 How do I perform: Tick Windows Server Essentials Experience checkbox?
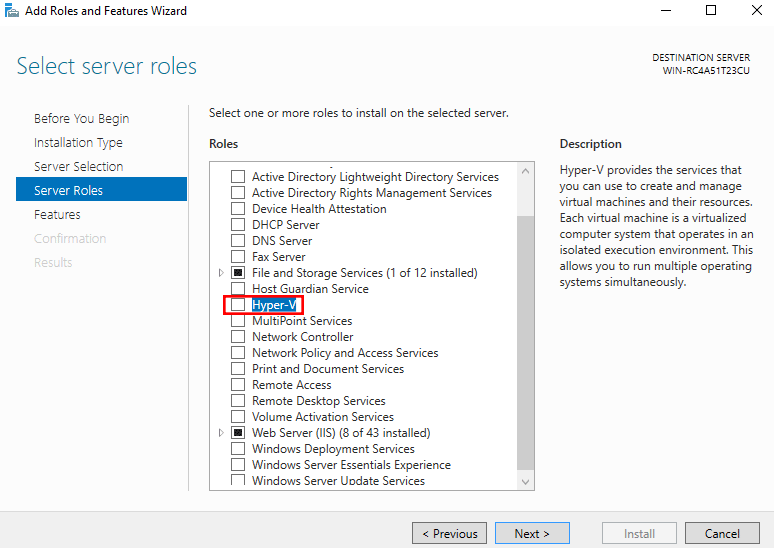238,465
